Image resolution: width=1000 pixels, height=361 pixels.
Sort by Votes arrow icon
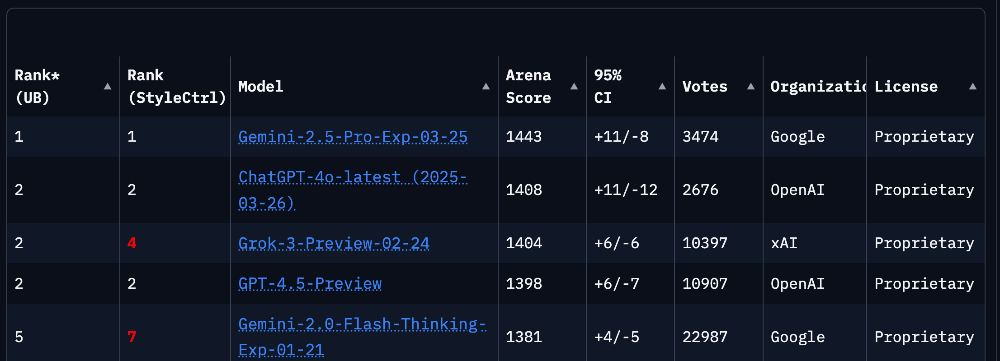coord(751,87)
